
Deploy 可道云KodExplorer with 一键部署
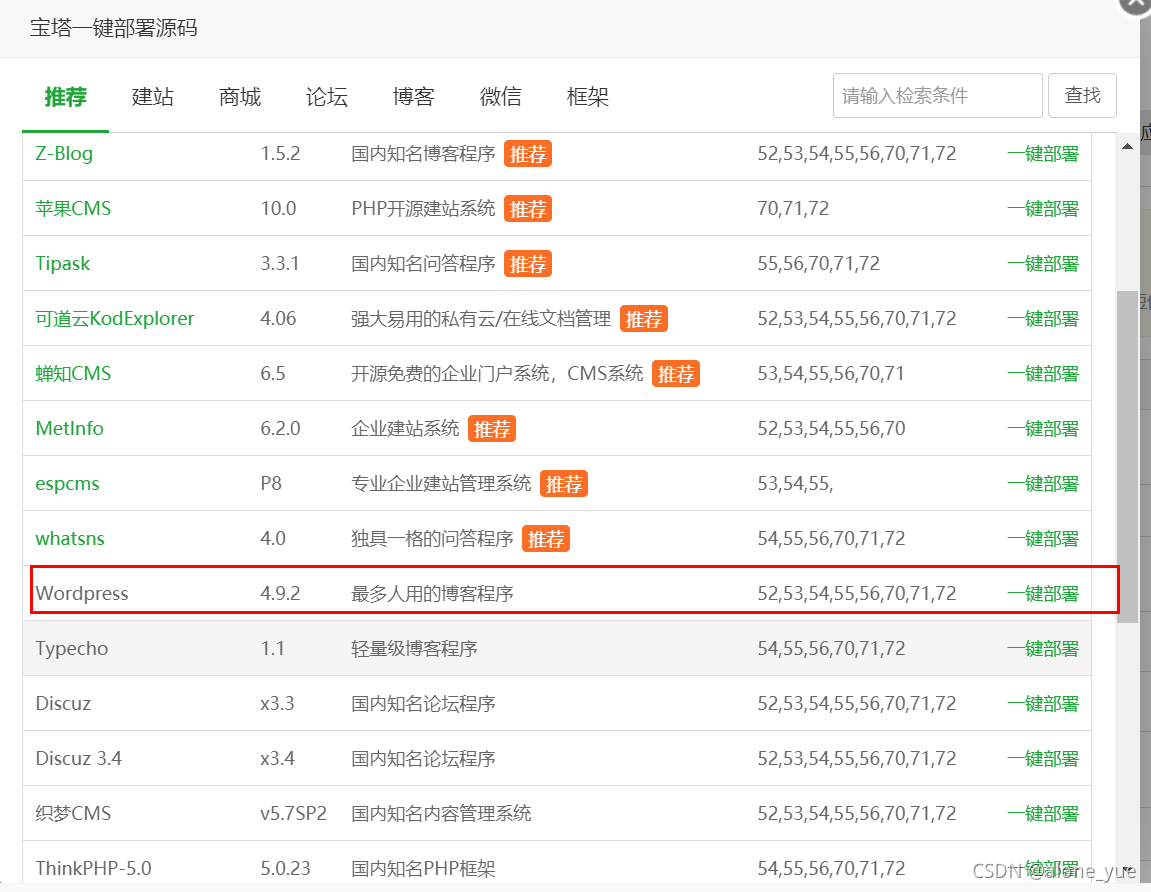coord(1043,319)
